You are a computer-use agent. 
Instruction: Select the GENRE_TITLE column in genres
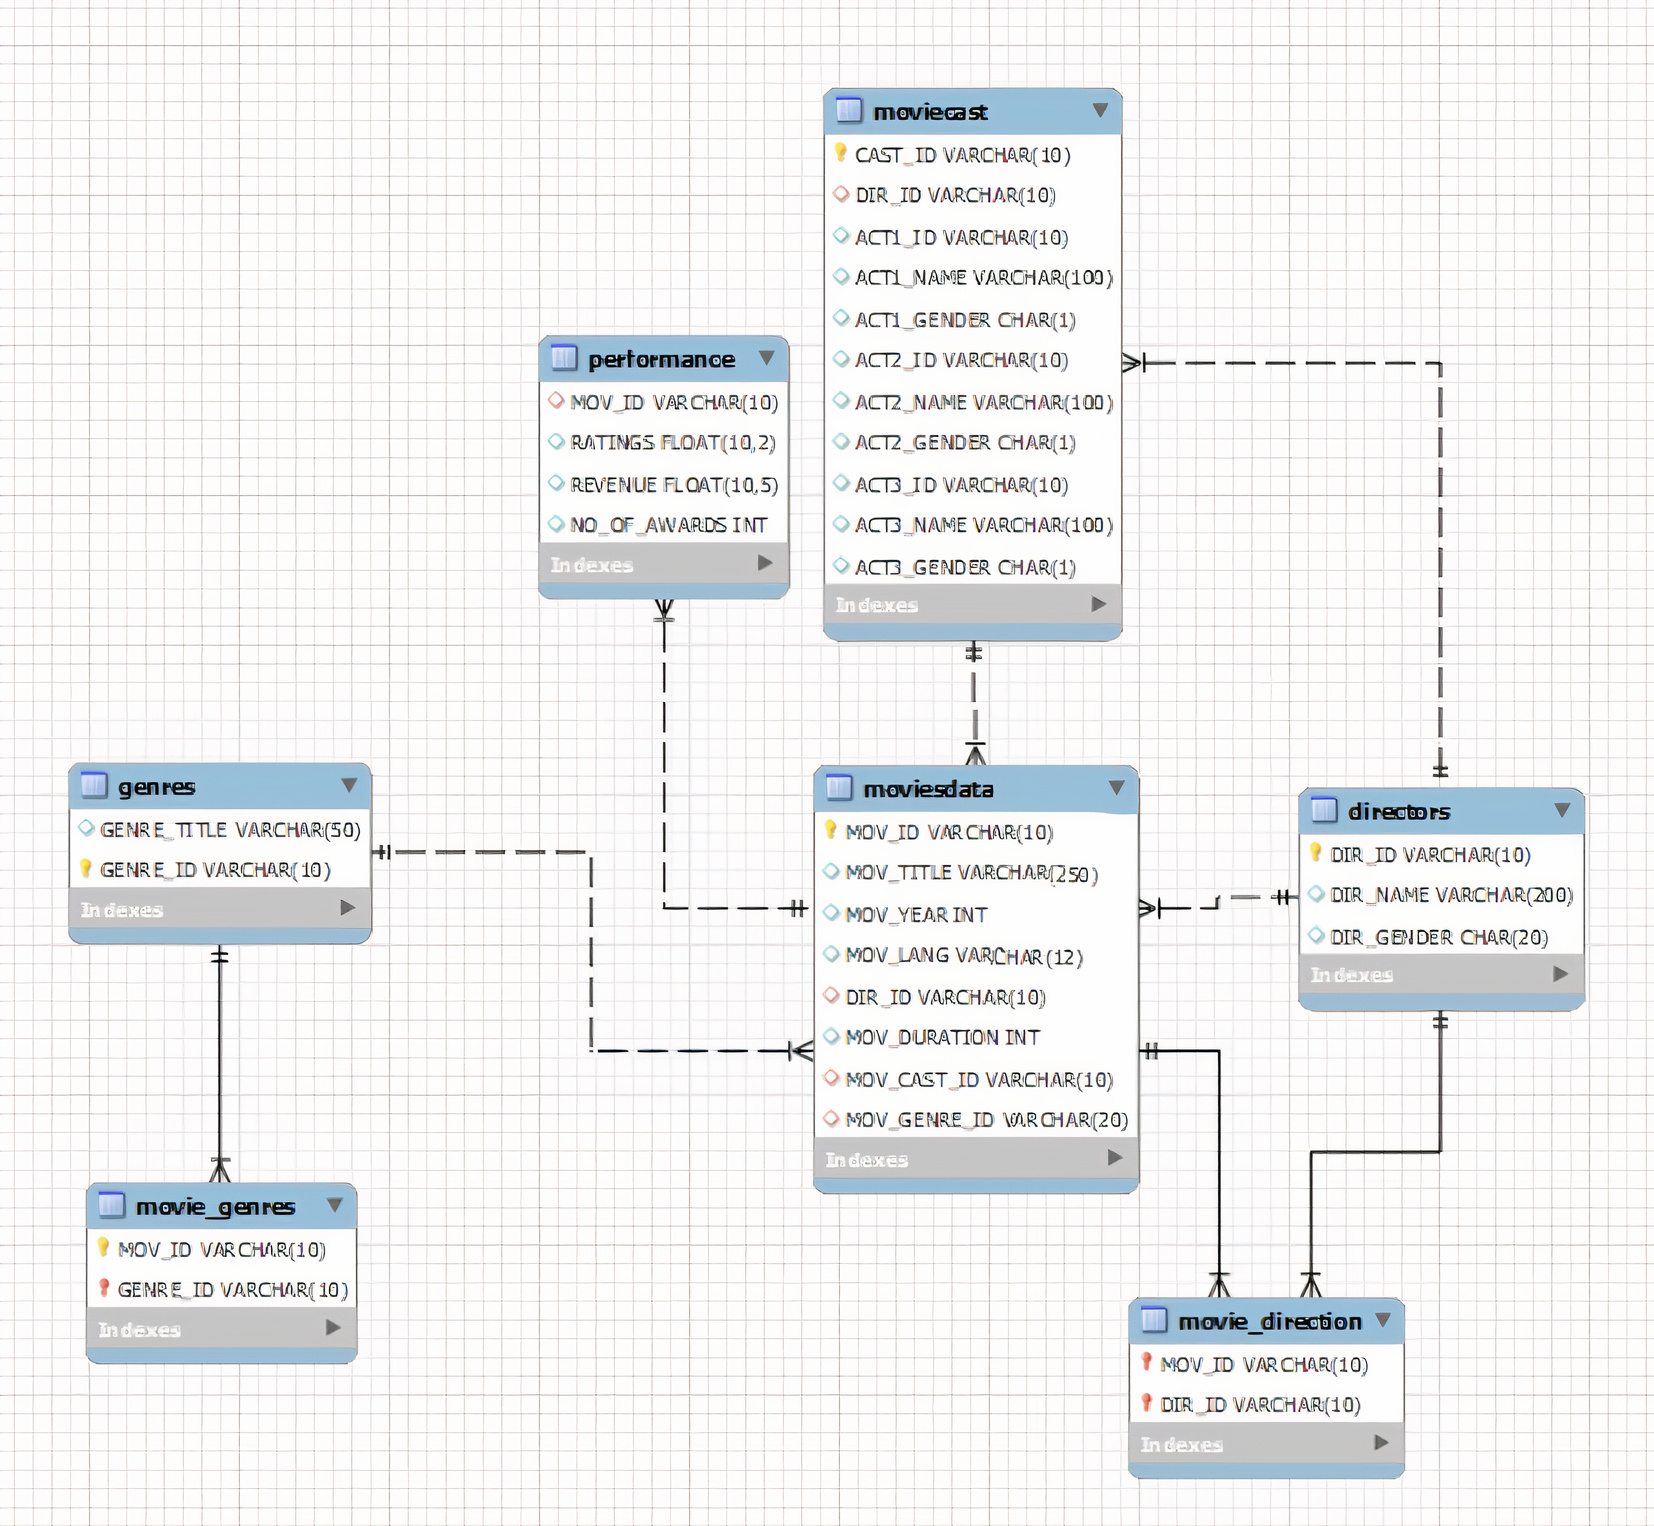229,830
